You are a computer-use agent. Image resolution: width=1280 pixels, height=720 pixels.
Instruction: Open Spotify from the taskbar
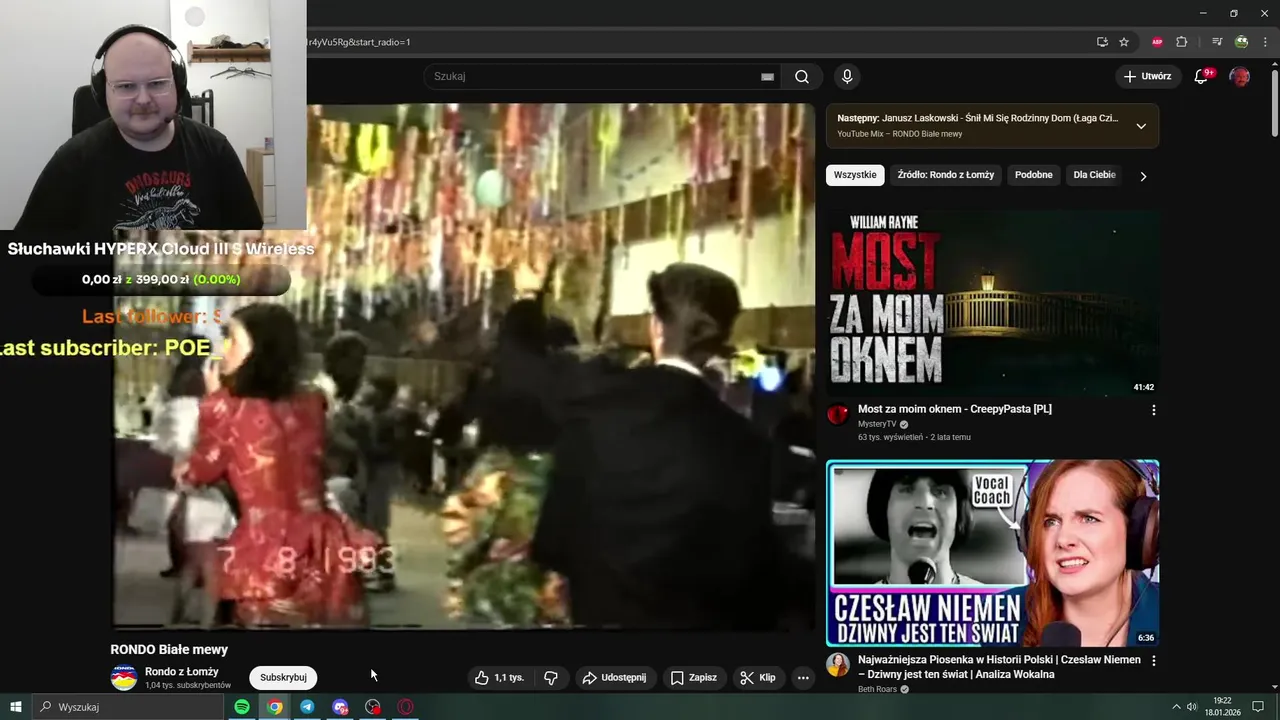point(242,707)
